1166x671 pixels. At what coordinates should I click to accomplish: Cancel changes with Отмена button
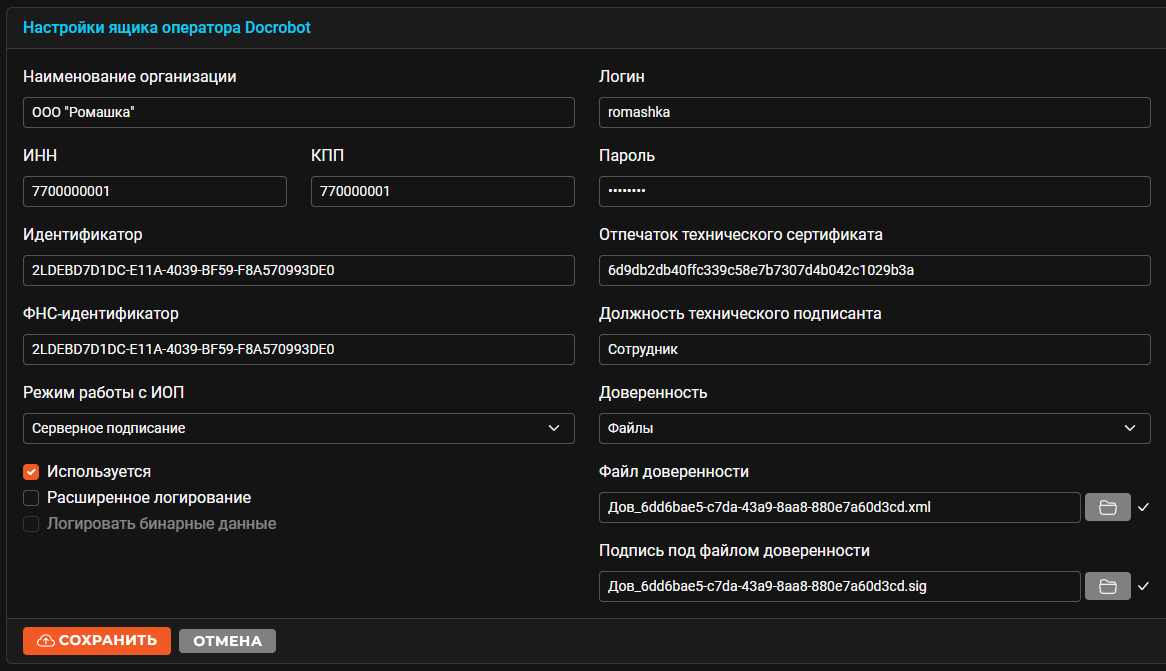pyautogui.click(x=228, y=641)
